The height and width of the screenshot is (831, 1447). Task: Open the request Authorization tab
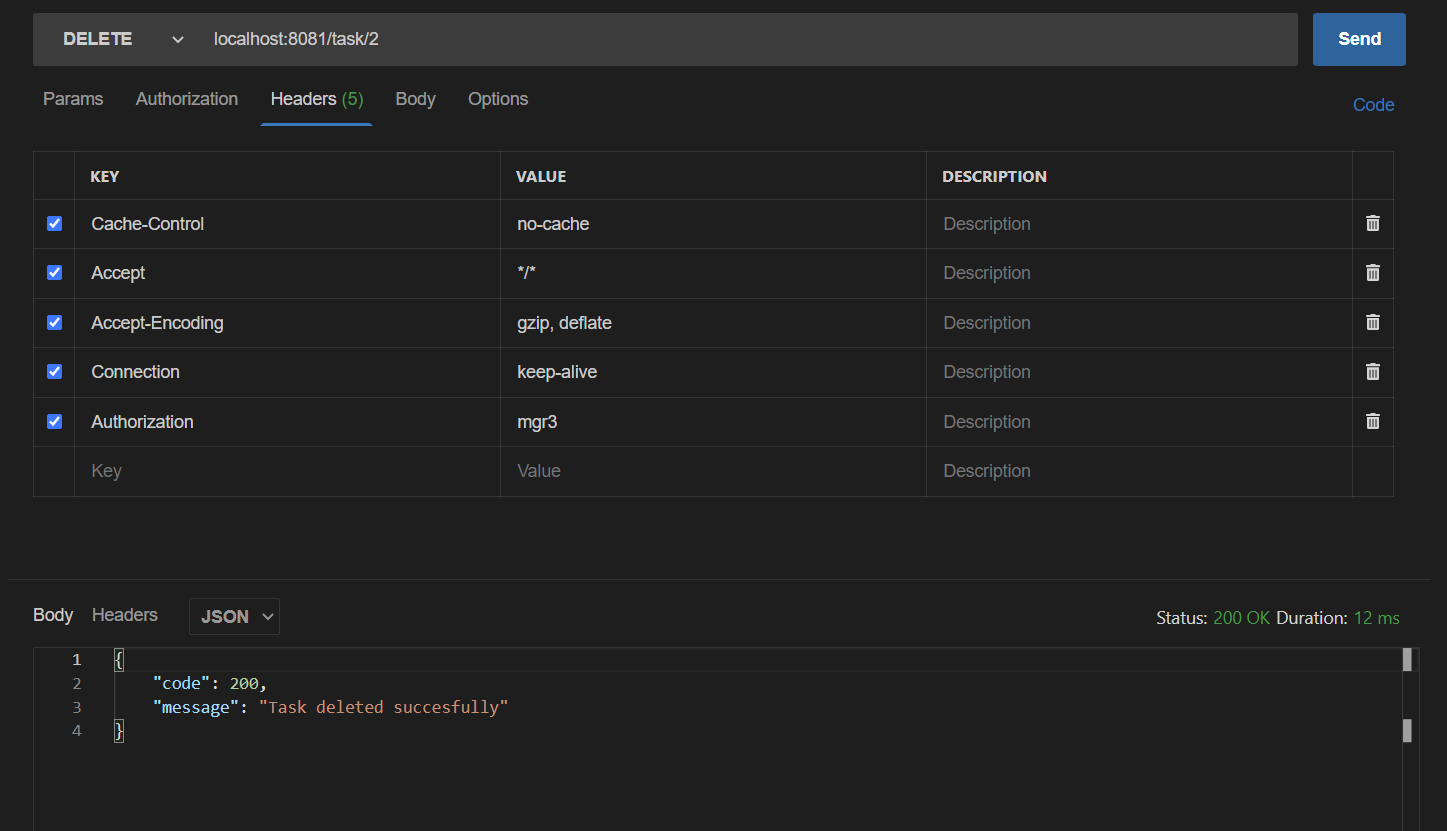click(x=187, y=99)
